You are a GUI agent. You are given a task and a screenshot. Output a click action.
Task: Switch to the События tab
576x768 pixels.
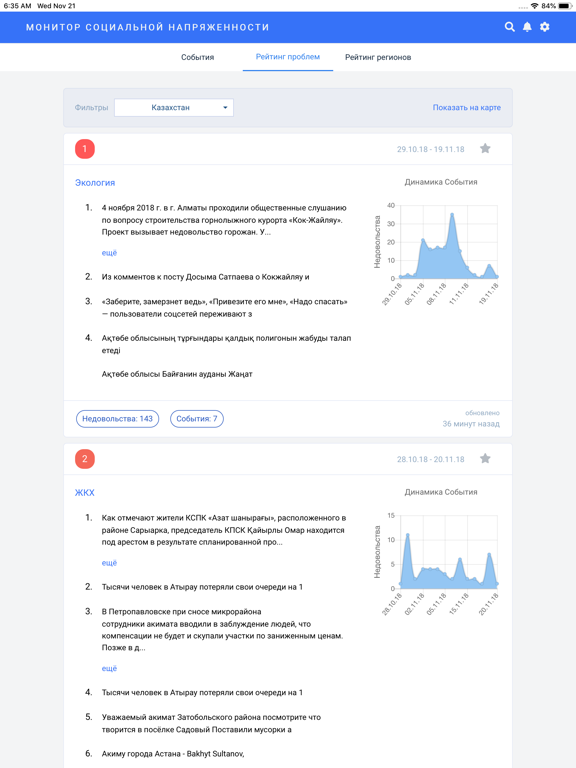tap(197, 57)
